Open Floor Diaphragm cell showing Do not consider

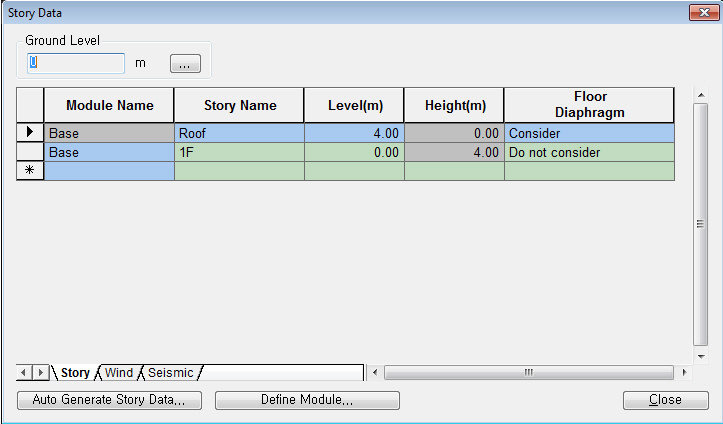tap(588, 153)
